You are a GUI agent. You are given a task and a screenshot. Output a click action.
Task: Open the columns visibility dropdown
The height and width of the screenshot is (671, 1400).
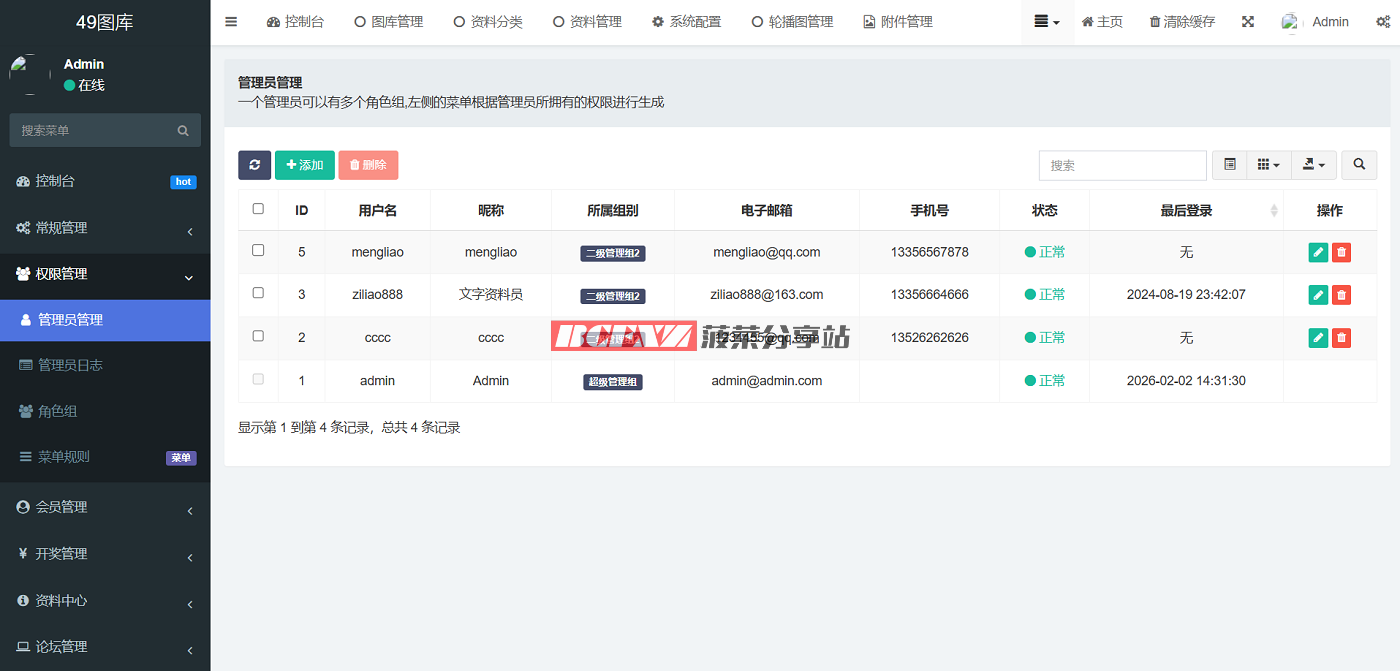point(1268,165)
